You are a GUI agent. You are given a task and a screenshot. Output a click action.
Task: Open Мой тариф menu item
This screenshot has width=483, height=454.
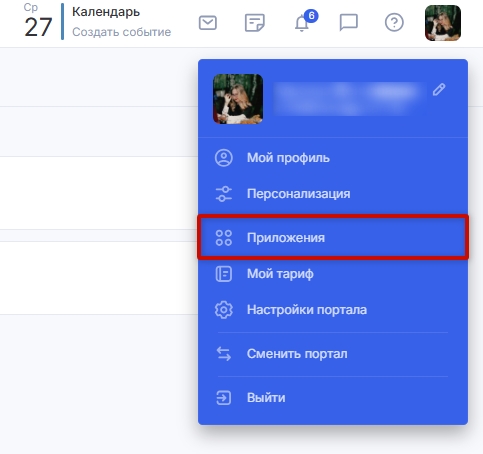[333, 274]
